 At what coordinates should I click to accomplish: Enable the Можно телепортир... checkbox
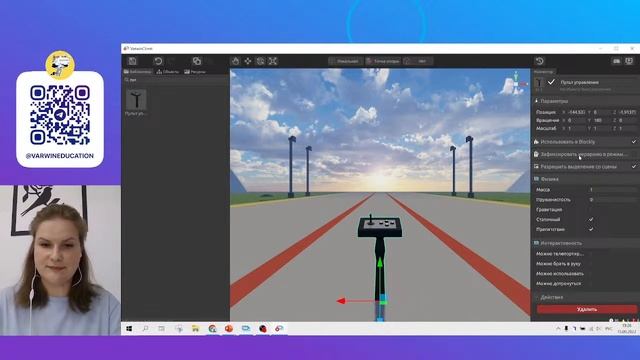591,254
